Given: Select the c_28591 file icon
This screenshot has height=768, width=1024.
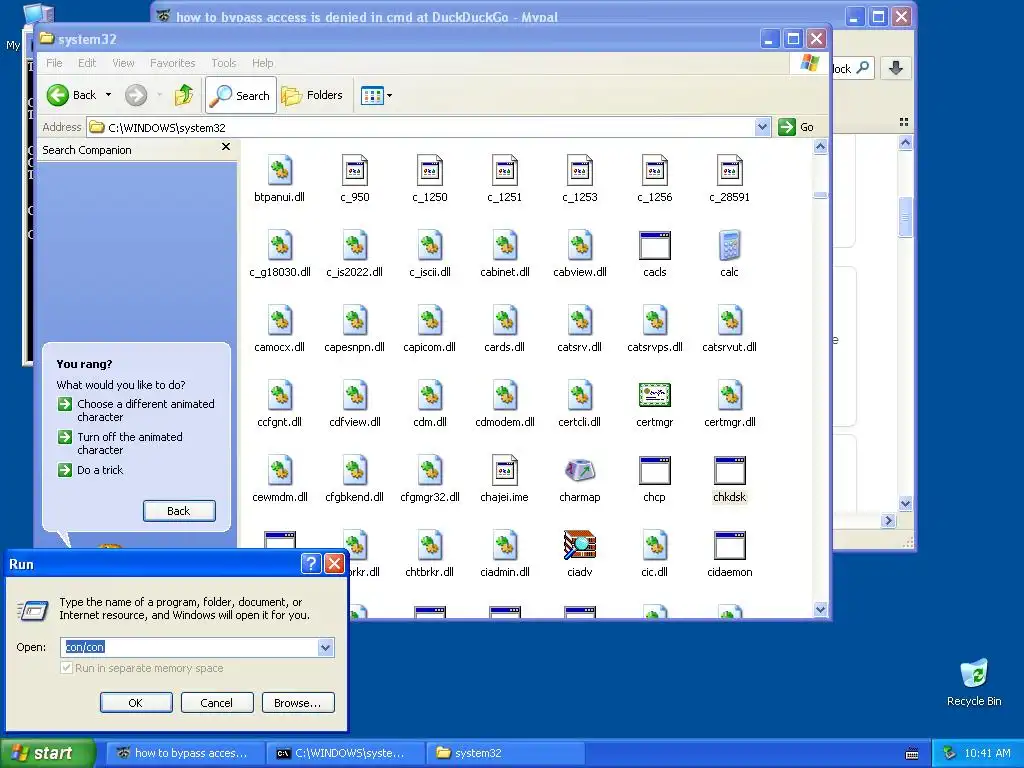Looking at the screenshot, I should [729, 171].
